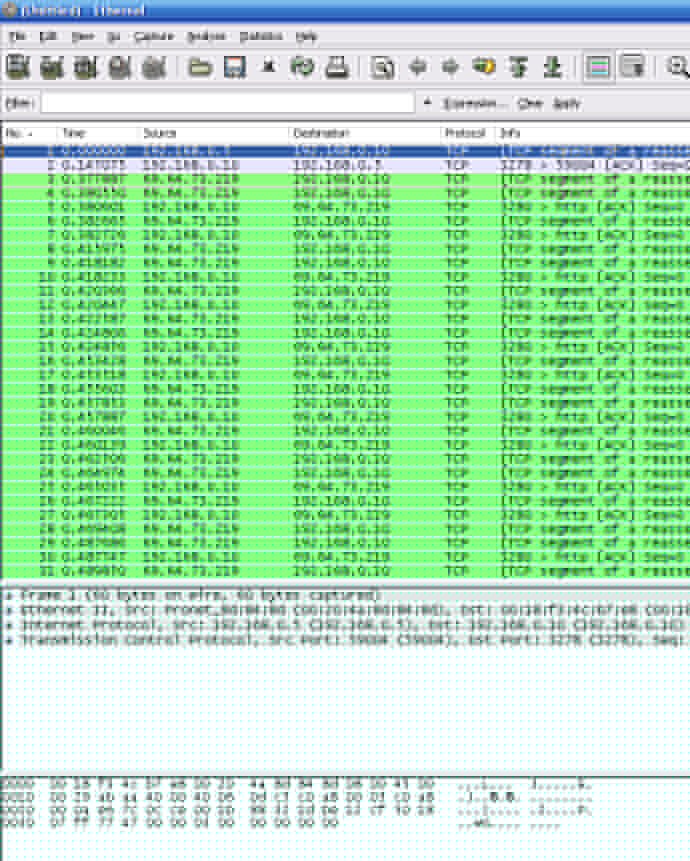
Task: Expand the Transmission Control Protocol row
Action: point(9,640)
